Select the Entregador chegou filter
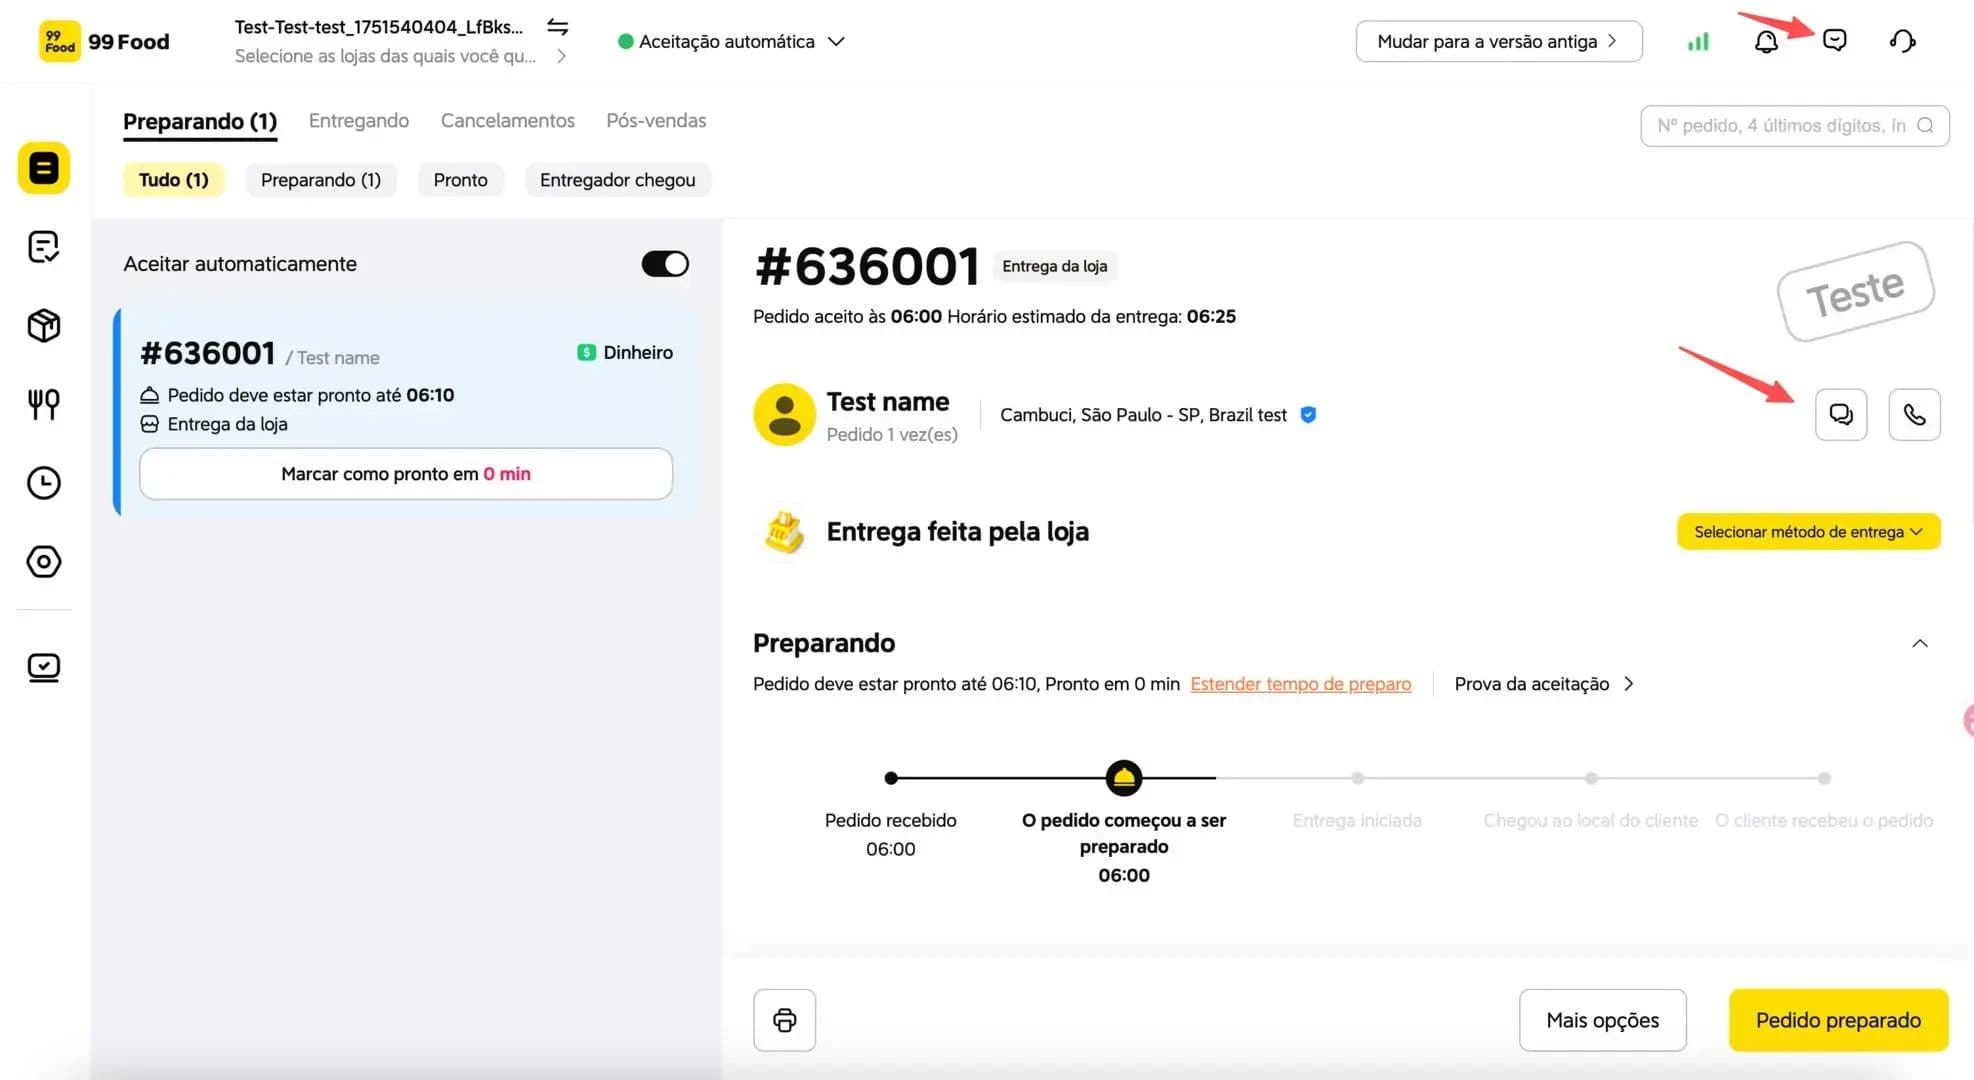The width and height of the screenshot is (1974, 1080). (617, 180)
